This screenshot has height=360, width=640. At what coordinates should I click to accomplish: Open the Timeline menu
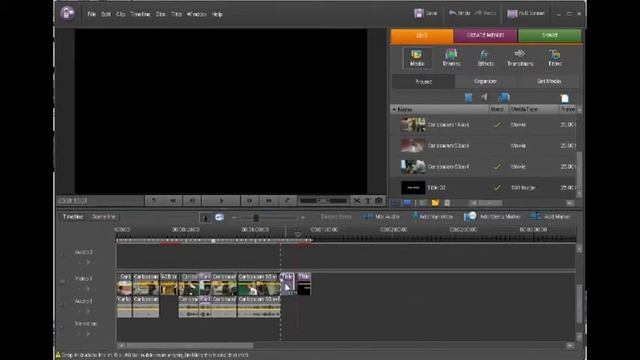tap(140, 14)
